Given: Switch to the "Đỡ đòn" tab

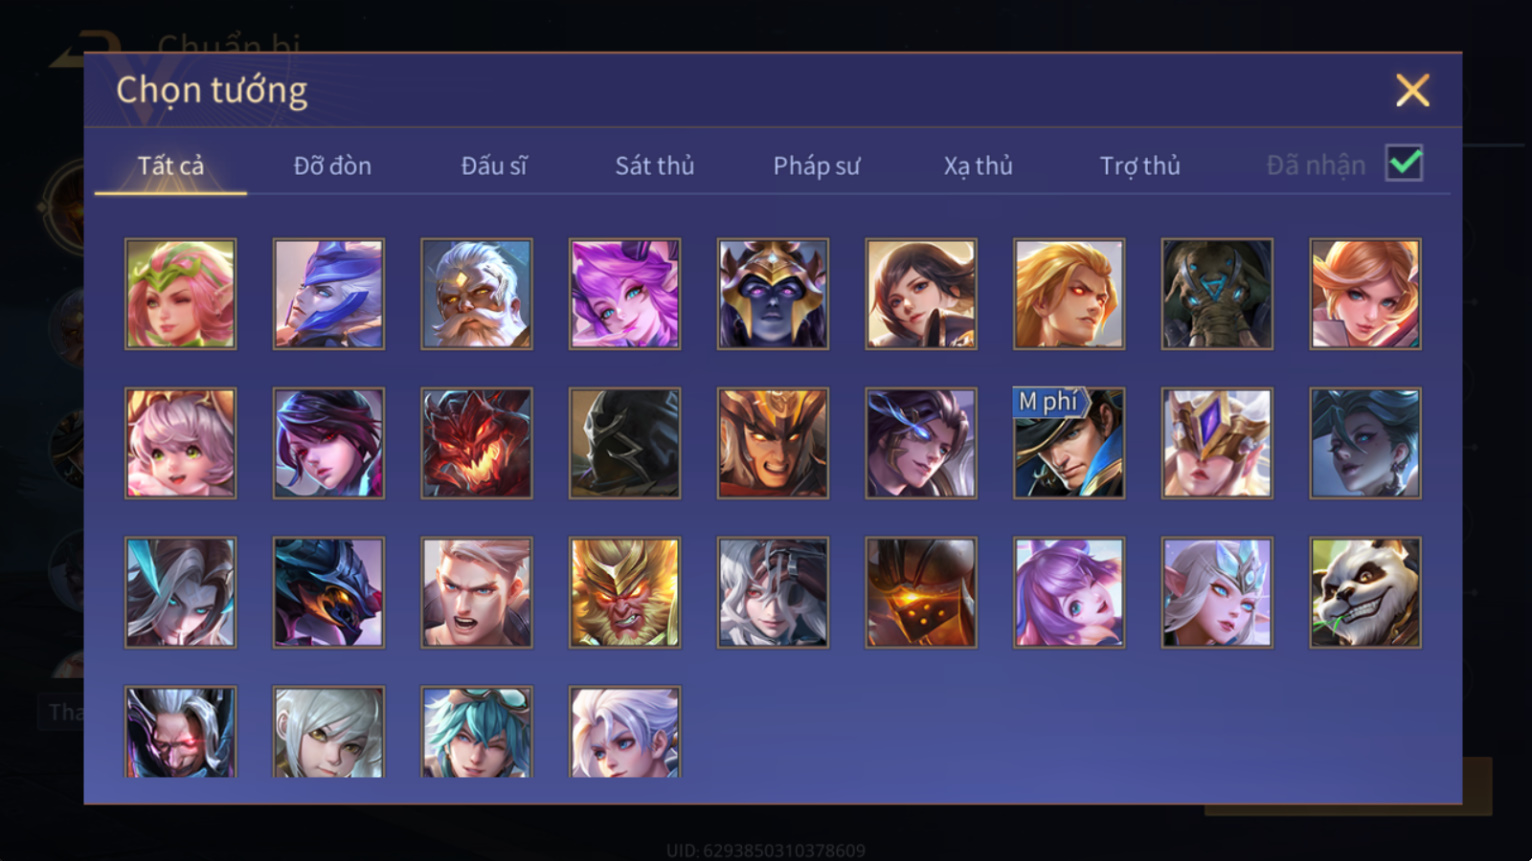Looking at the screenshot, I should [332, 166].
